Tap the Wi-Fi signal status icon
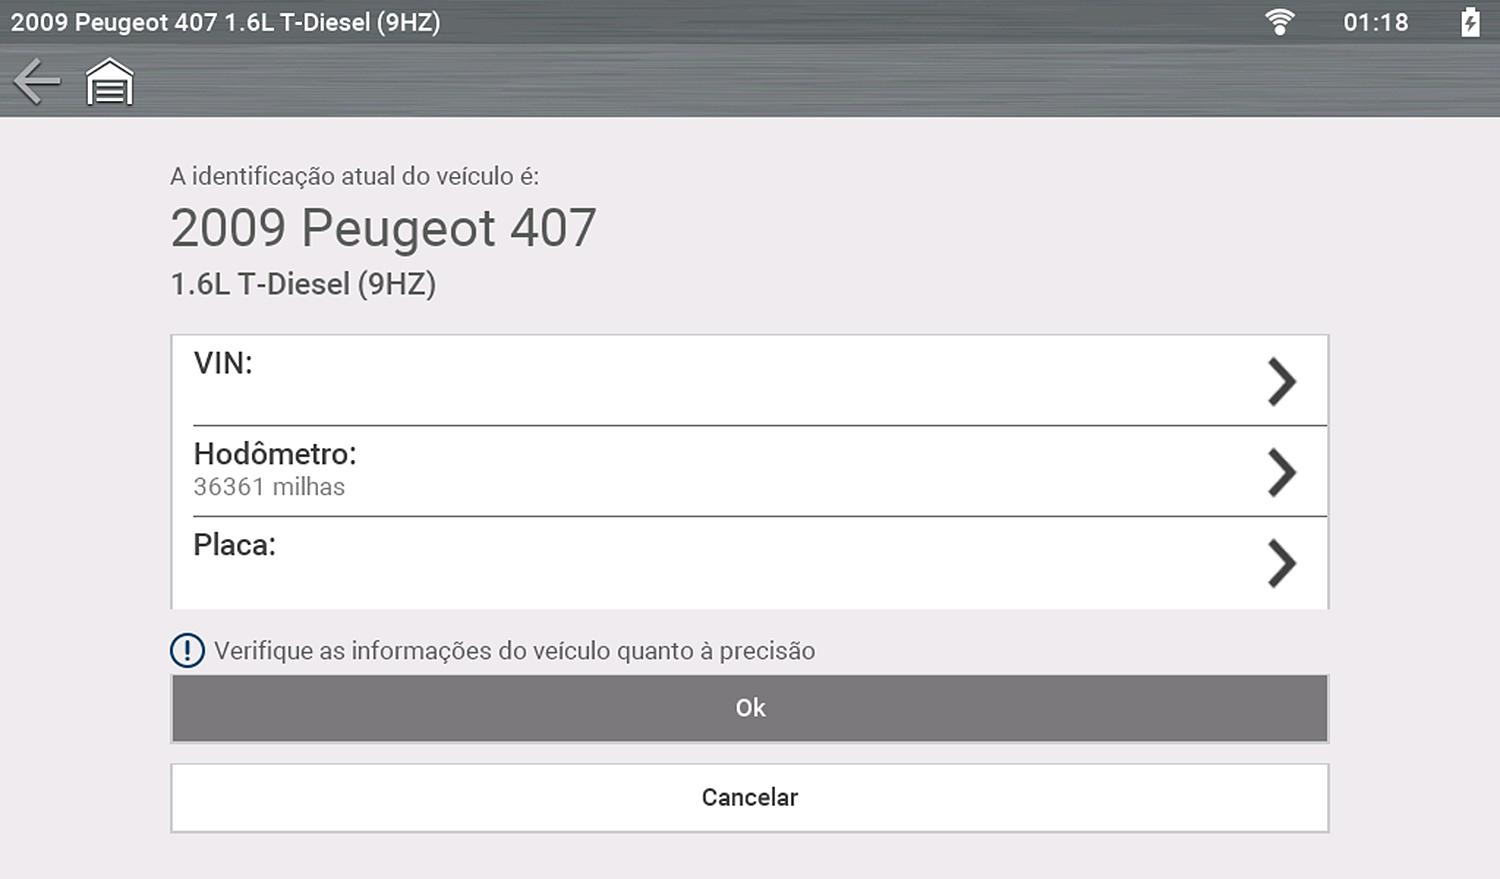Image resolution: width=1500 pixels, height=879 pixels. tap(1279, 22)
